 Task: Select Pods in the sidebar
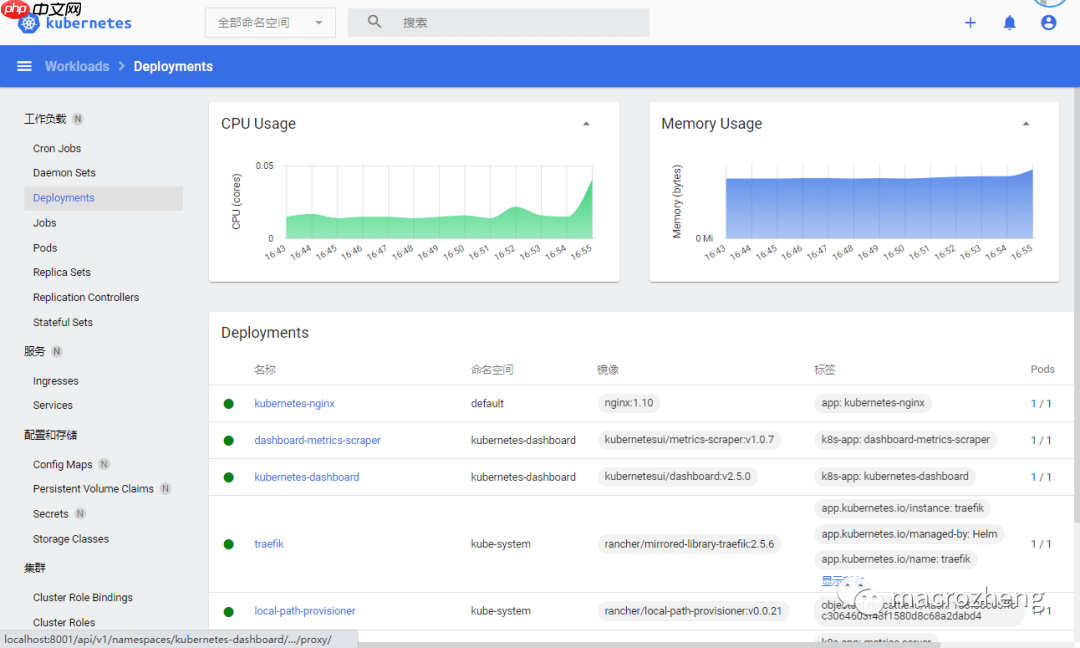click(x=45, y=248)
